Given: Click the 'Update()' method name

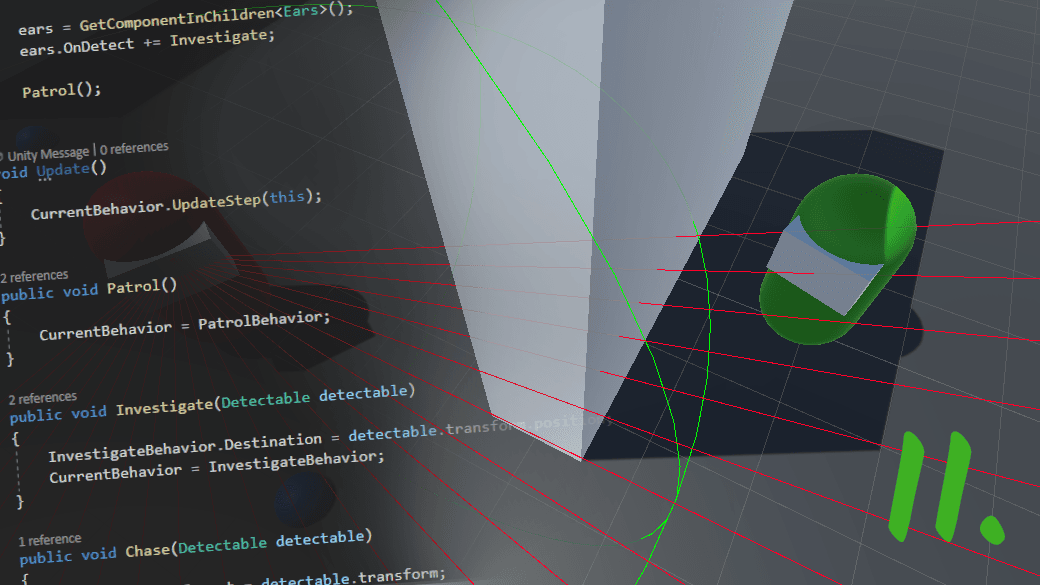Looking at the screenshot, I should point(71,169).
